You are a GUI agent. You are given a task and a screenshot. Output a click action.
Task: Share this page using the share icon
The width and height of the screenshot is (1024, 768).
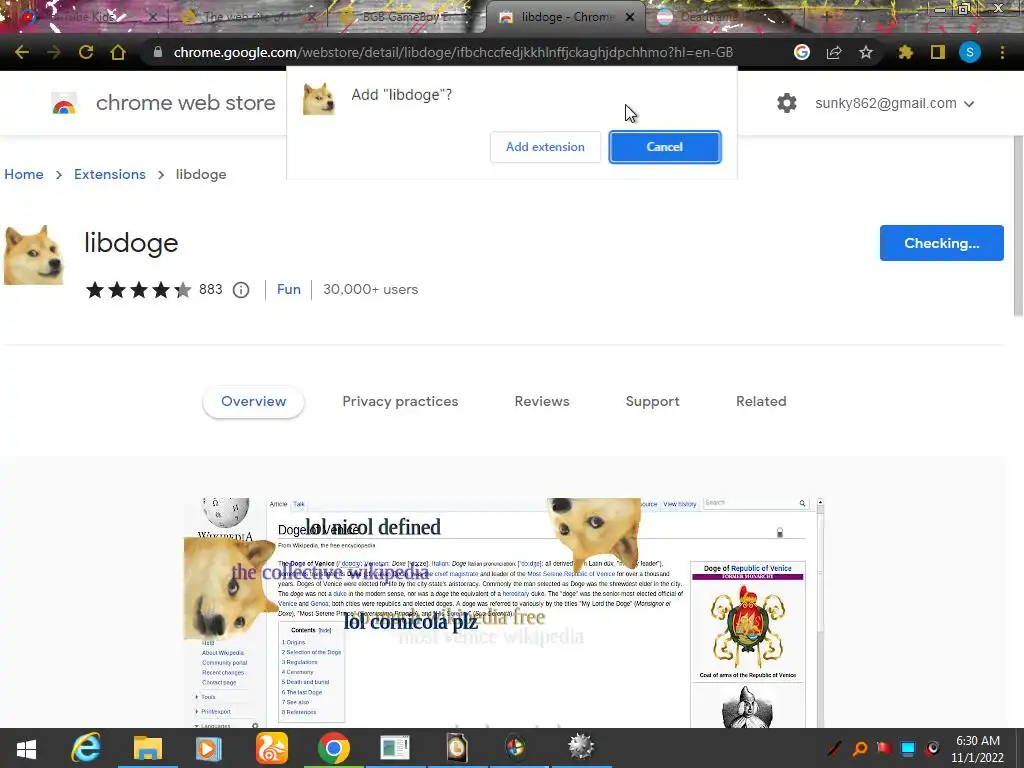834,52
